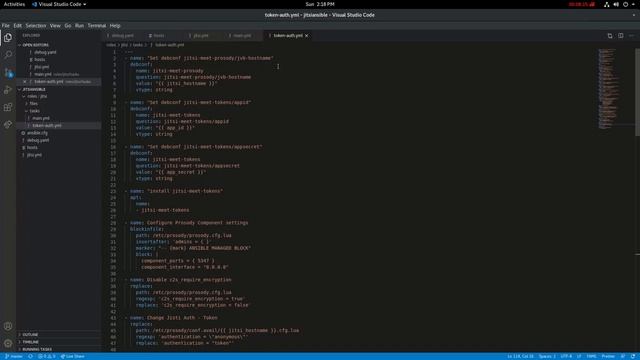Viewport: 640px width, 360px height.
Task: Expand the files folder
Action: click(x=59, y=104)
